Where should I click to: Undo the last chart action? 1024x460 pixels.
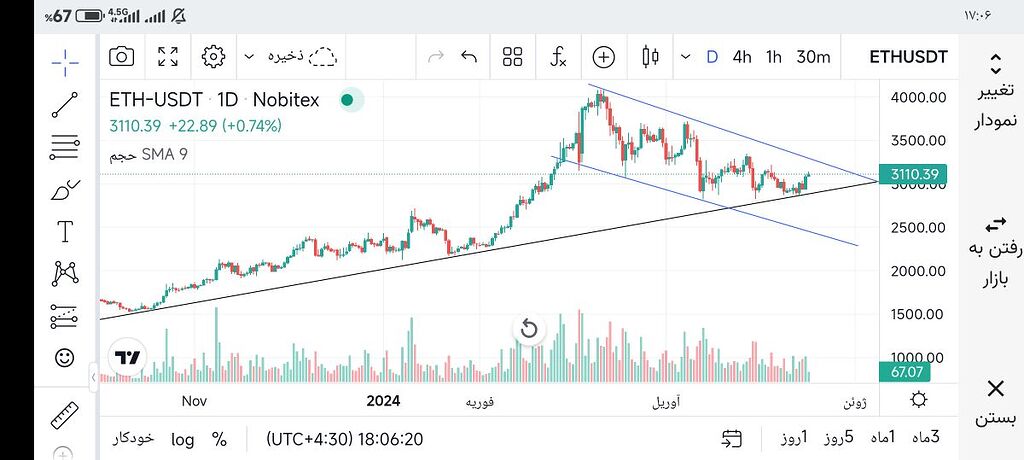pos(468,56)
